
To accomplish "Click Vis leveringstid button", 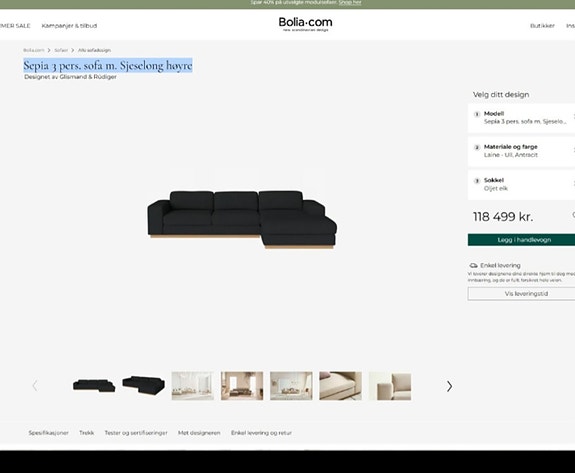I will coord(521,294).
